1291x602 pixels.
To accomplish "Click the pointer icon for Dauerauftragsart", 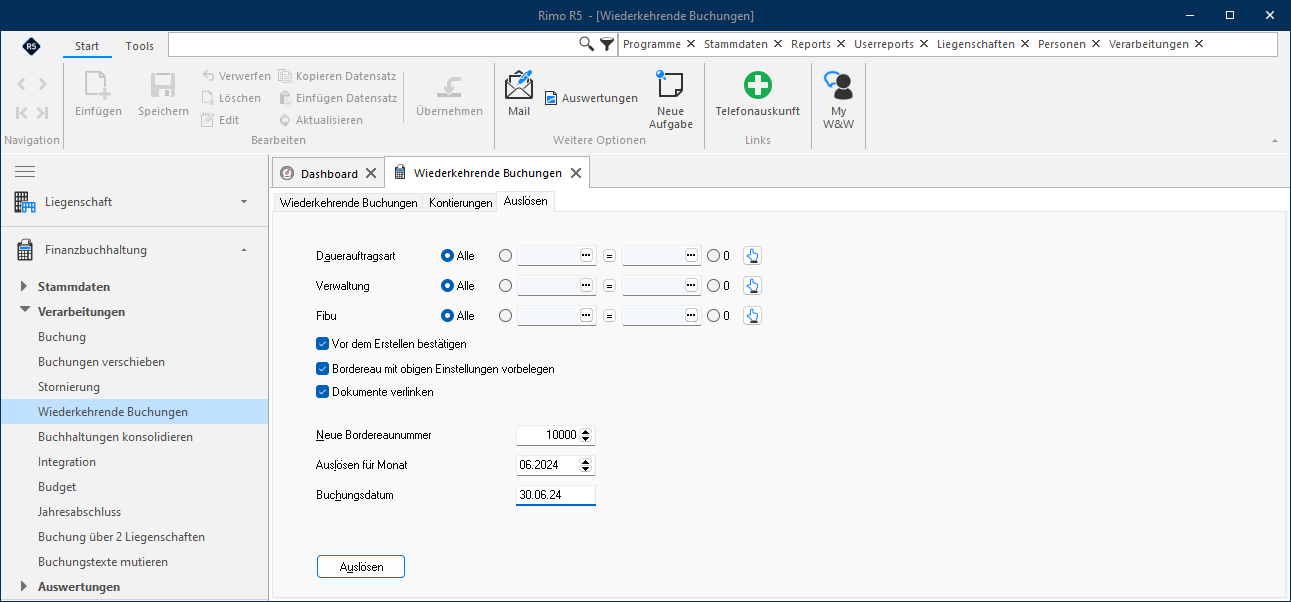I will pos(753,256).
